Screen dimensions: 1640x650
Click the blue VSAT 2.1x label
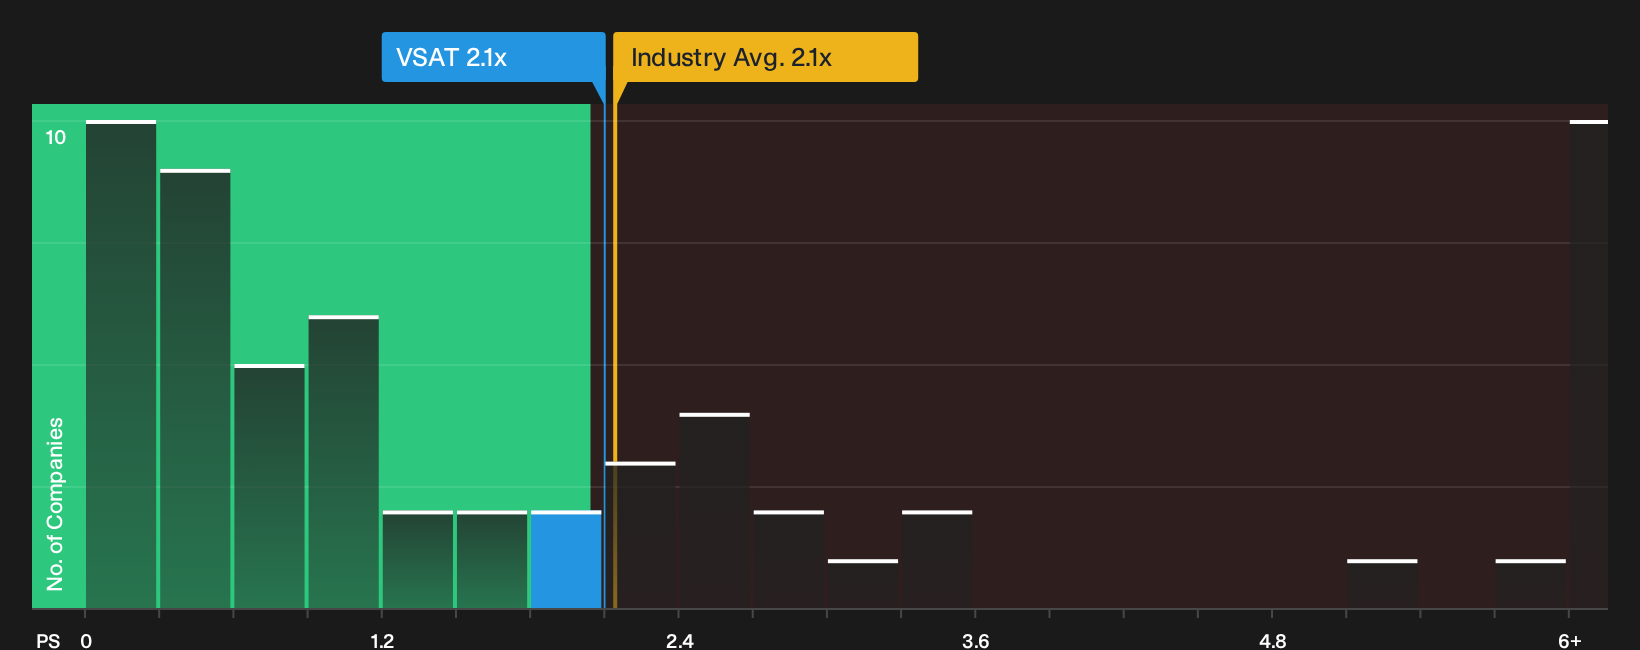493,57
